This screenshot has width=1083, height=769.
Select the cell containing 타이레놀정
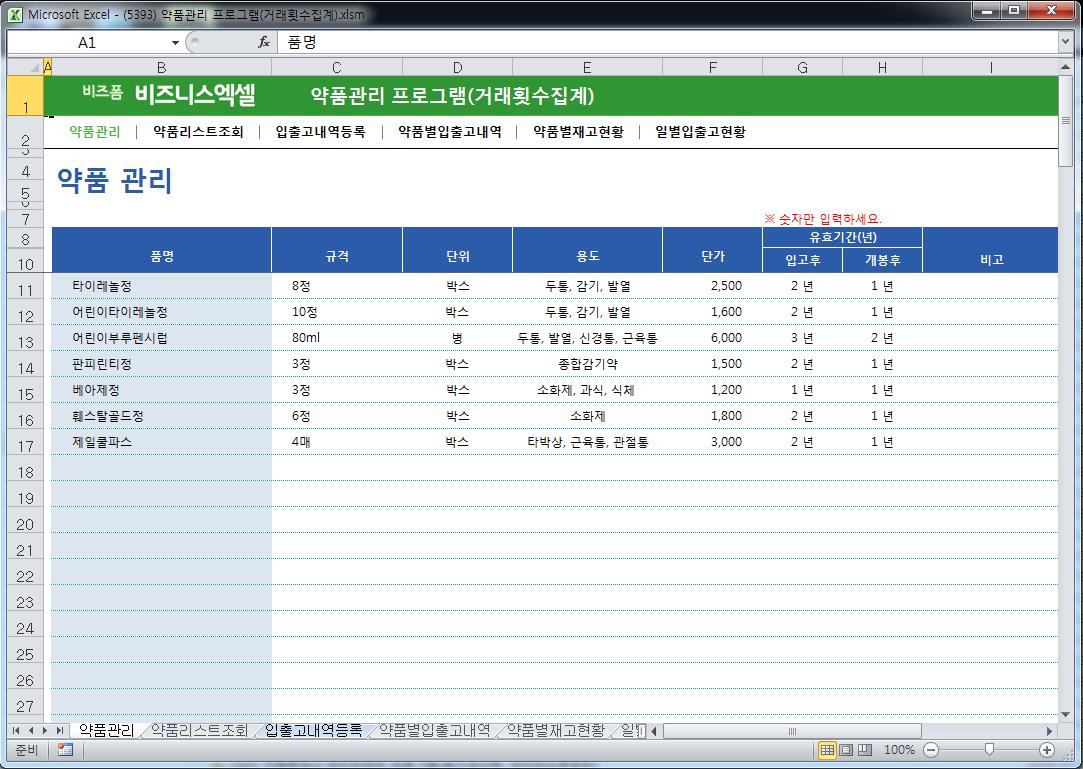(x=160, y=286)
